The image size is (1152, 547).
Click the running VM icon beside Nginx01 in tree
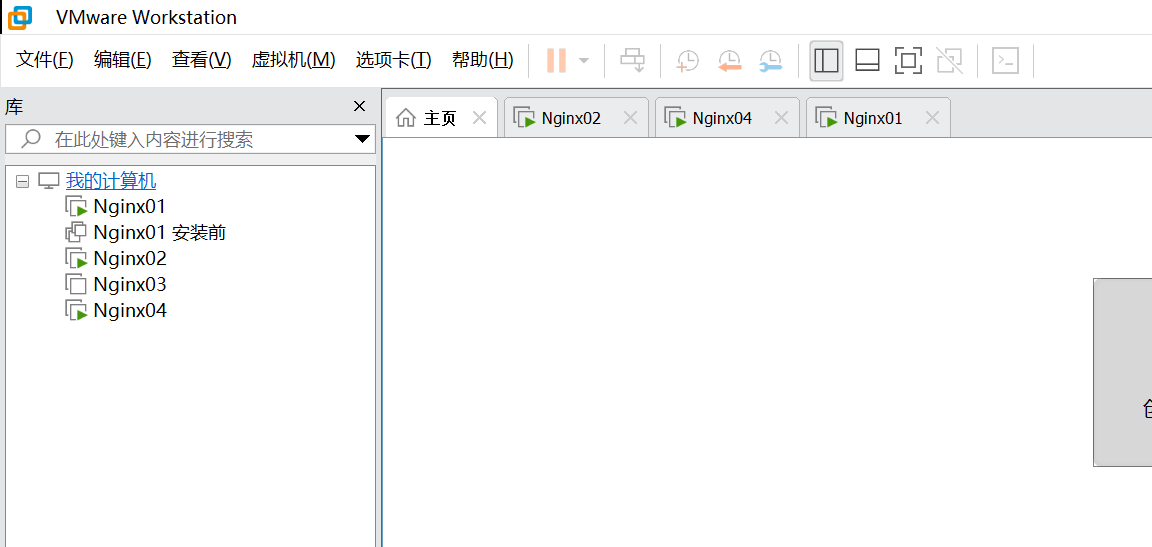coord(76,206)
